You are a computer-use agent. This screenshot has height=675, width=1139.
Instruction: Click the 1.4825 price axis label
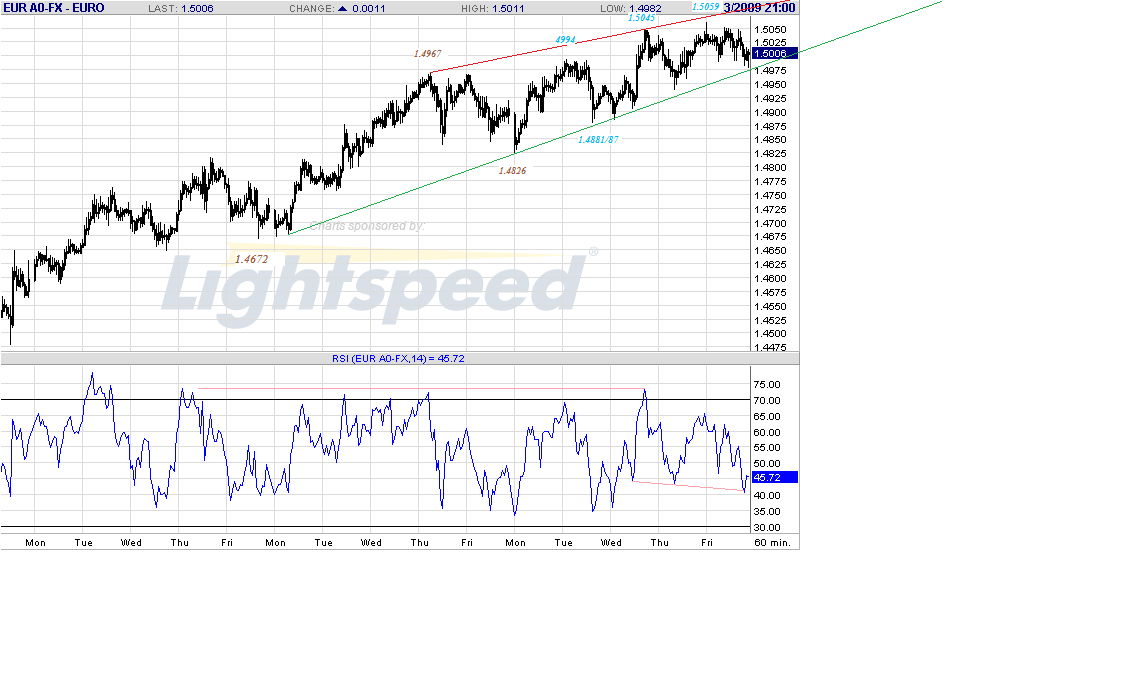[x=770, y=154]
